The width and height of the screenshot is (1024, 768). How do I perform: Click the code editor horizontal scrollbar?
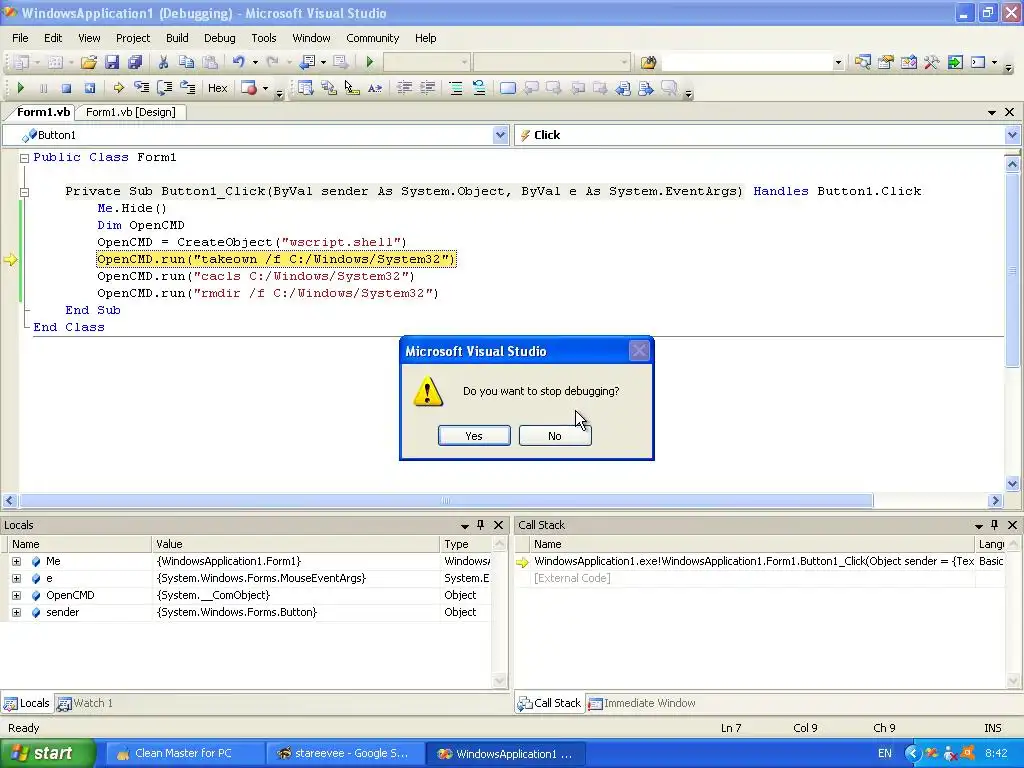(446, 501)
